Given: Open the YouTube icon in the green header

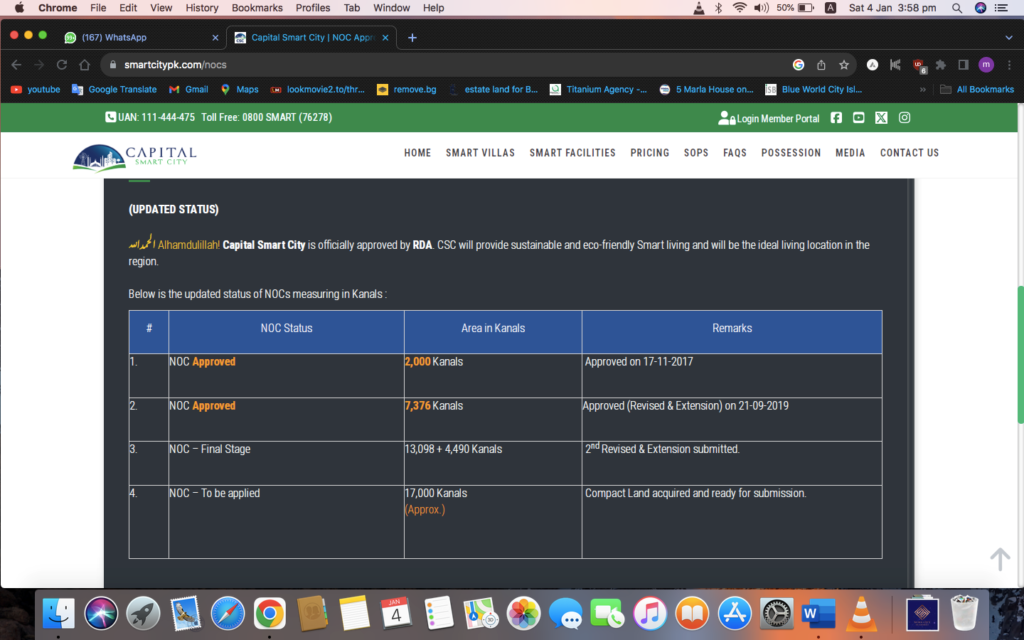Looking at the screenshot, I should [x=858, y=118].
